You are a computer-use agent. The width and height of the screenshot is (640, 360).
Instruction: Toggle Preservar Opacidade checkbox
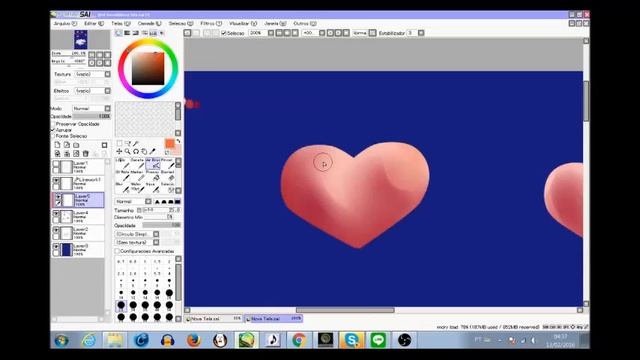tap(53, 124)
